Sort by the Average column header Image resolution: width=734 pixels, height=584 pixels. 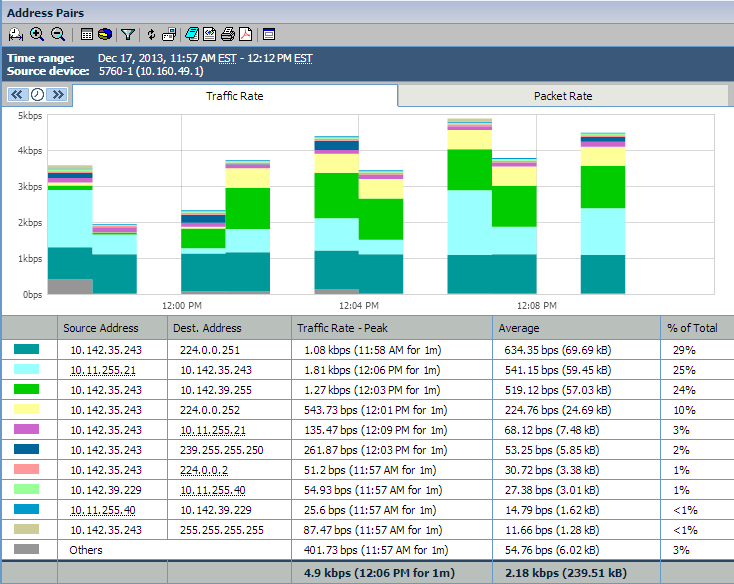[x=519, y=328]
